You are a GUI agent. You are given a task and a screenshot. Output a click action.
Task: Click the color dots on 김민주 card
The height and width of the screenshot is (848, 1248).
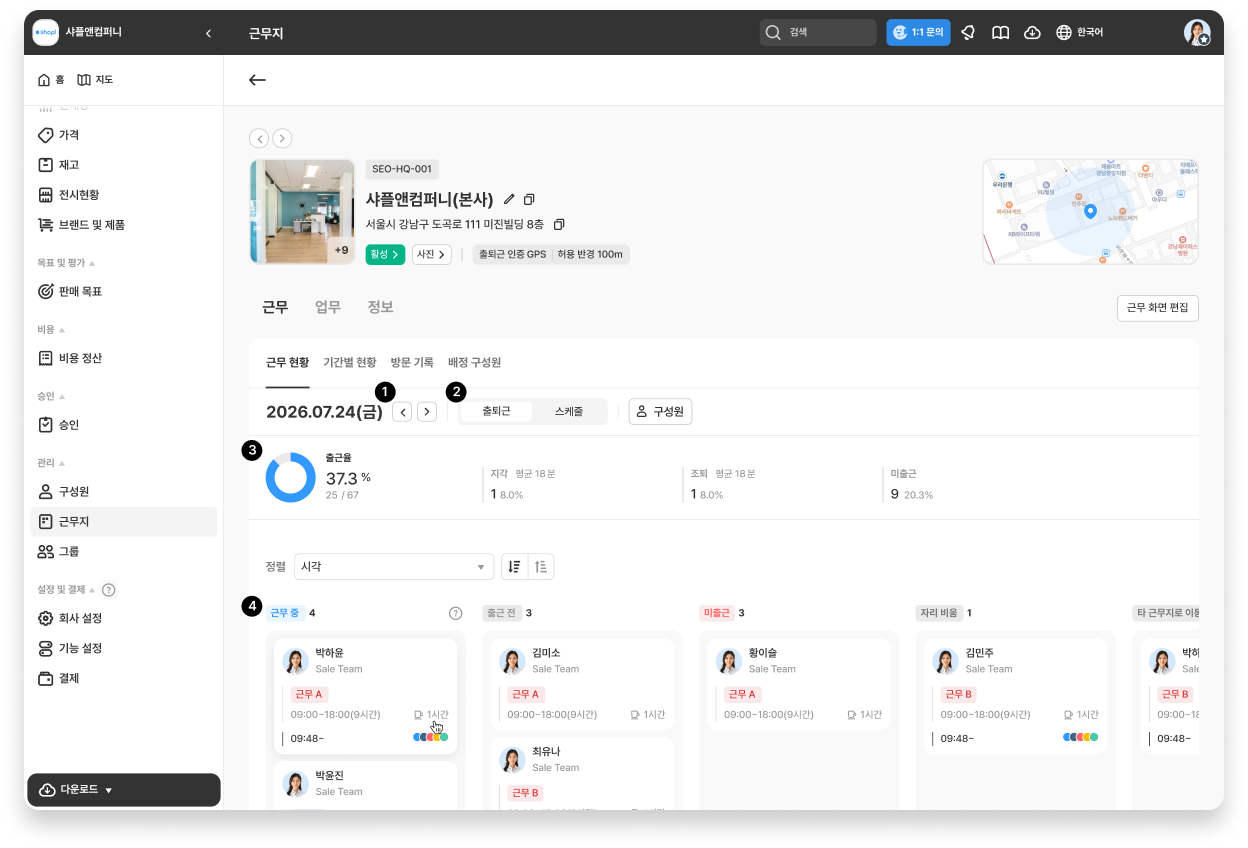point(1081,737)
